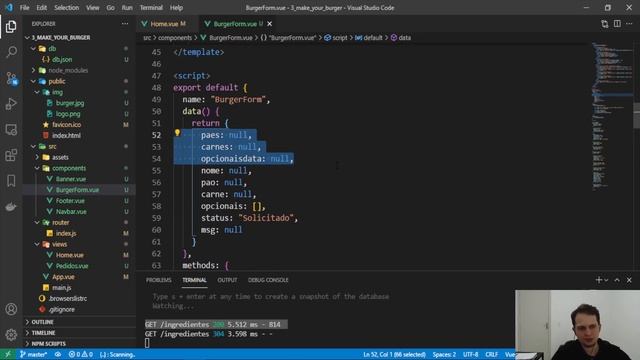Image resolution: width=640 pixels, height=360 pixels.
Task: Open the Selection menu
Action: [x=67, y=8]
